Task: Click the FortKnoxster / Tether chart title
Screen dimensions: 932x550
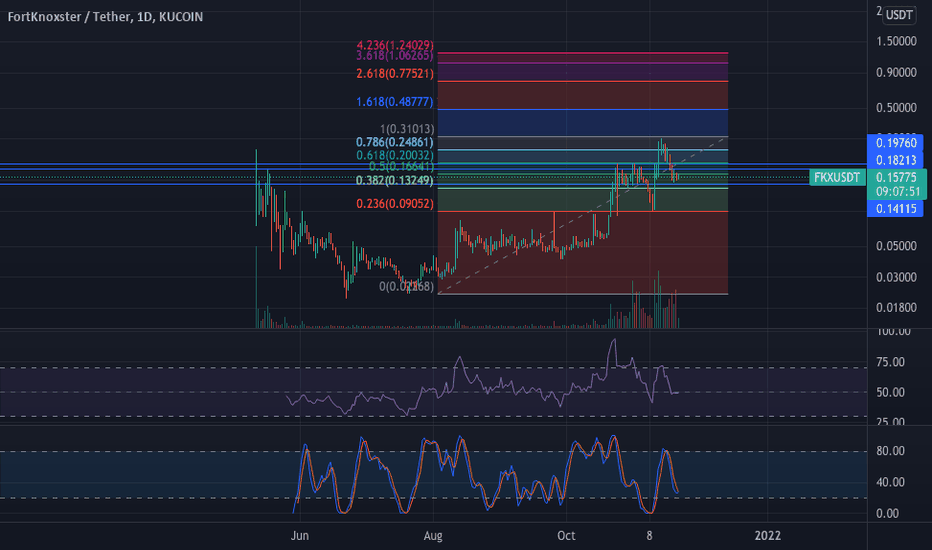Action: (x=105, y=17)
